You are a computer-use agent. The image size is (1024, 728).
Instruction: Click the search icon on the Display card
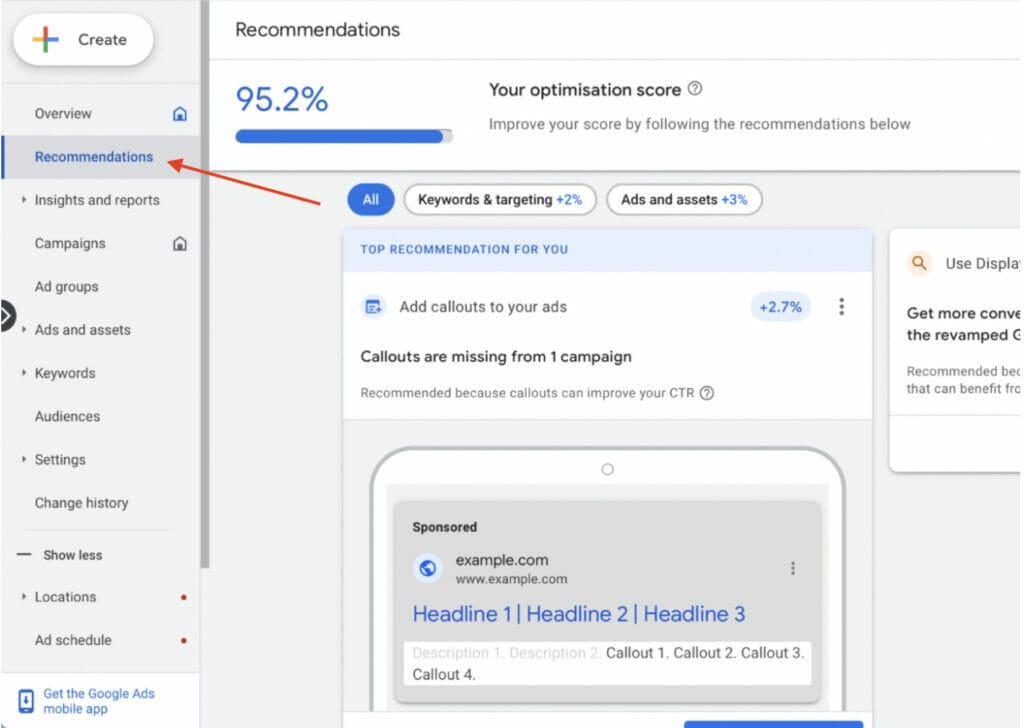click(918, 263)
